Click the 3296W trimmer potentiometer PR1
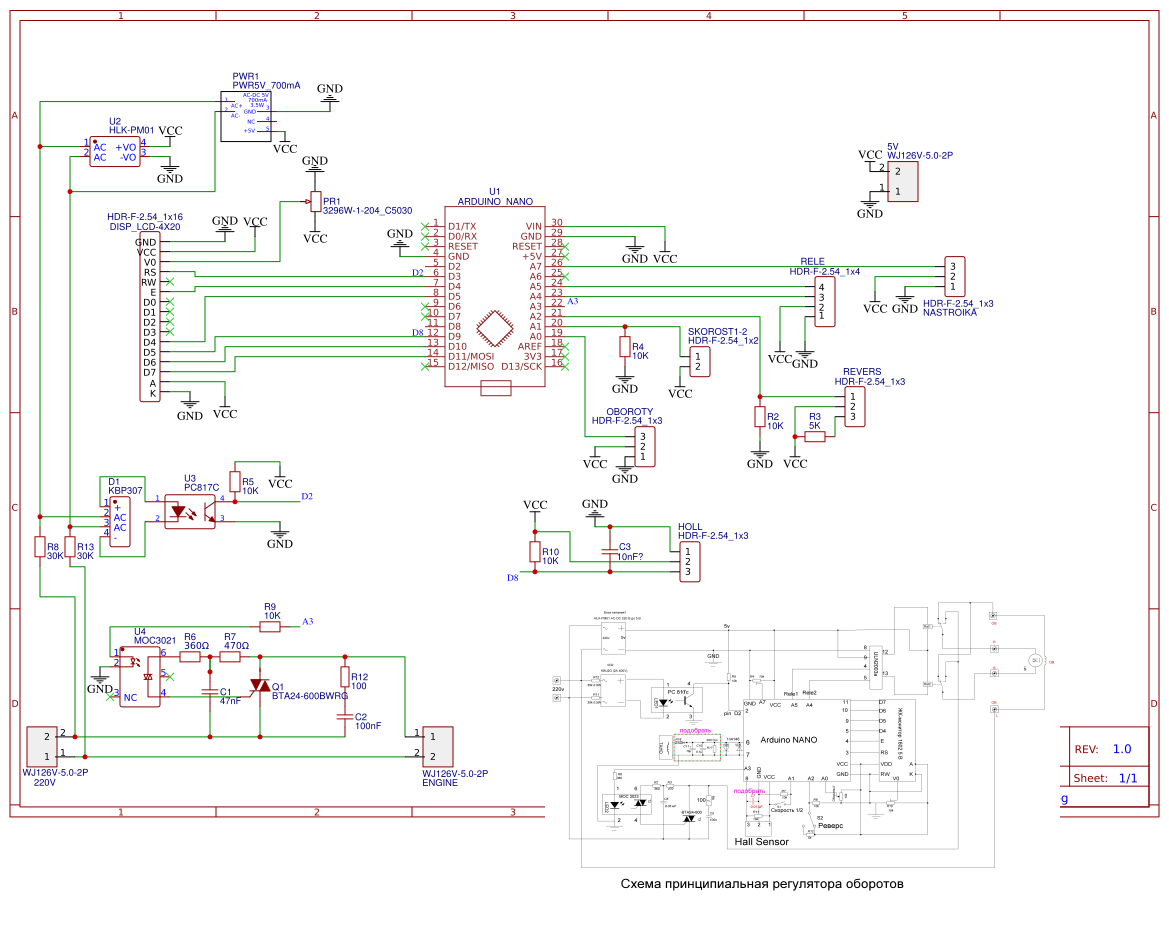 pos(314,200)
